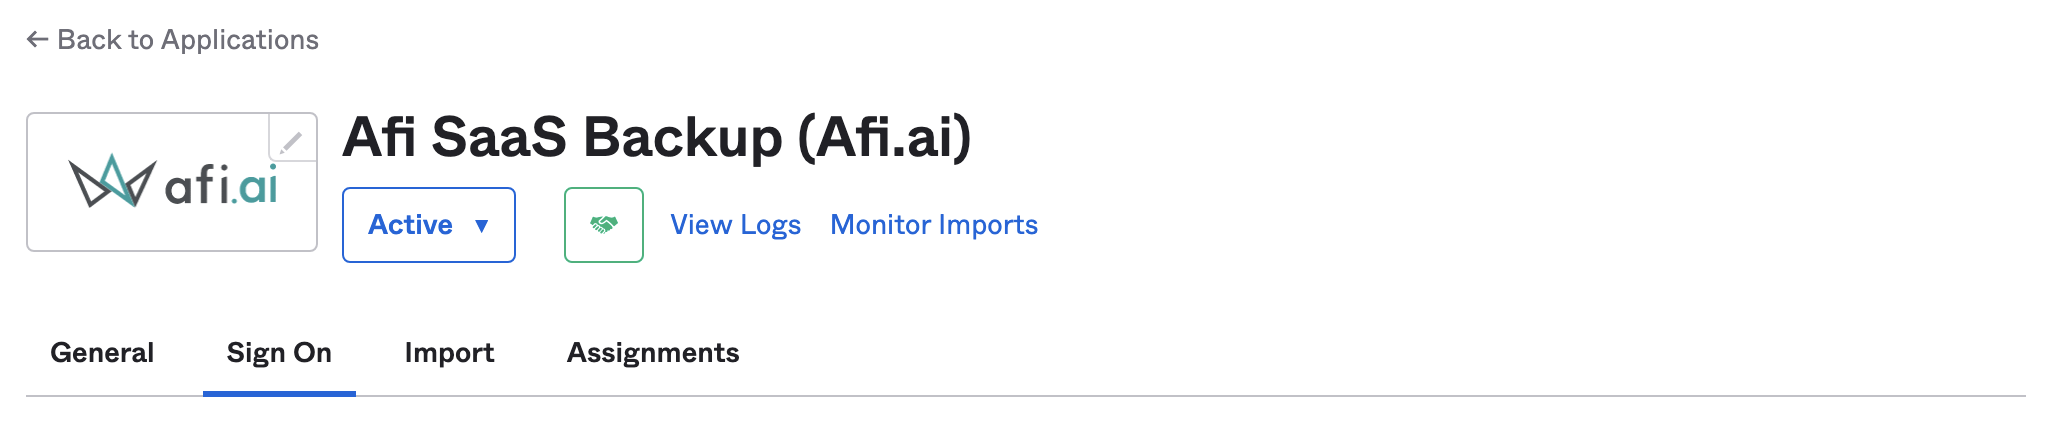
Task: Open the Active status dropdown
Action: pyautogui.click(x=428, y=225)
